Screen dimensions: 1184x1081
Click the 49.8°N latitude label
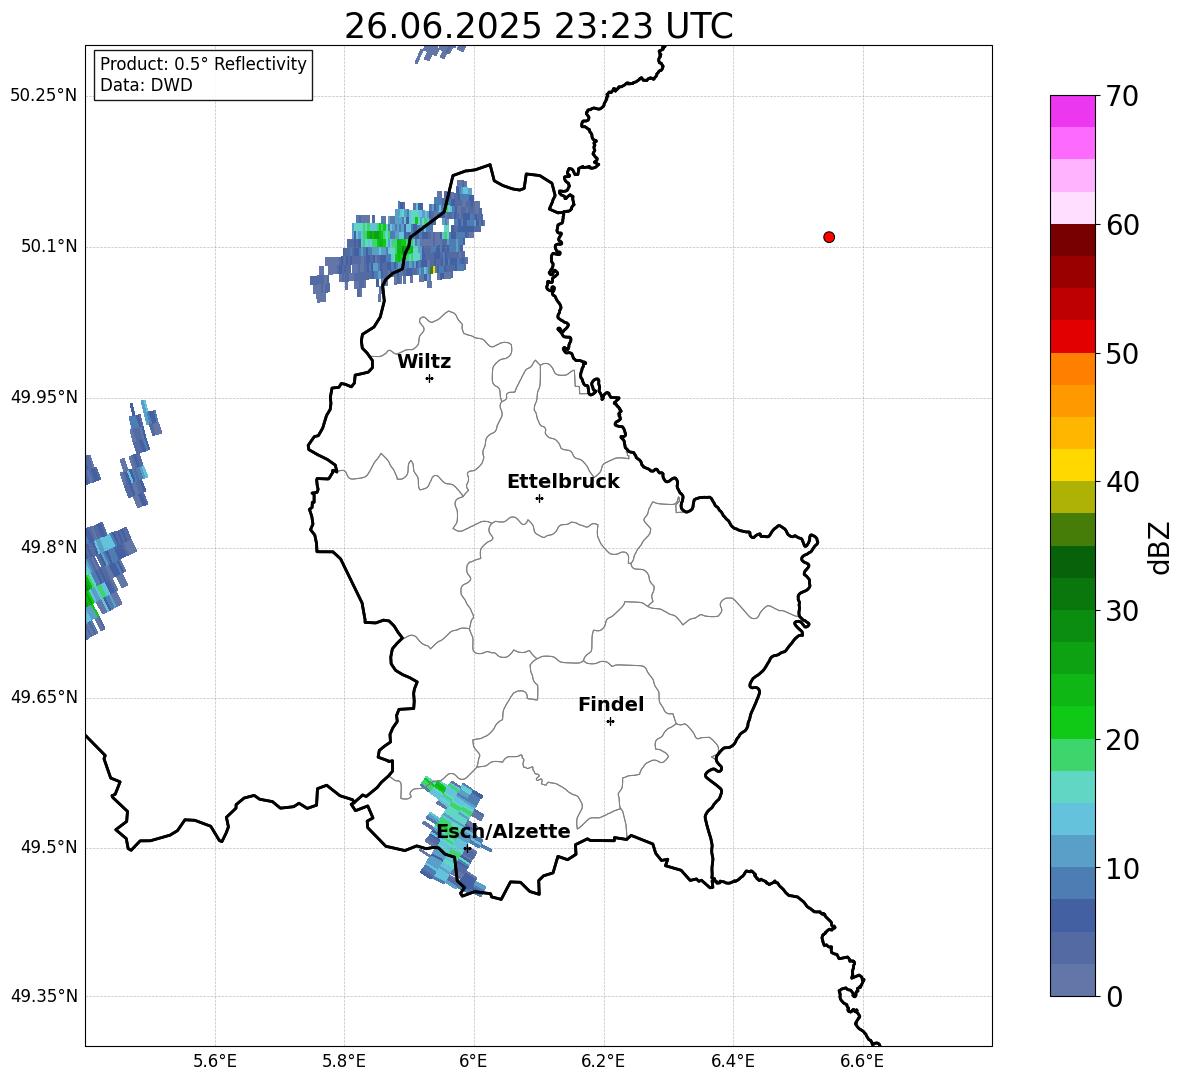click(49, 547)
